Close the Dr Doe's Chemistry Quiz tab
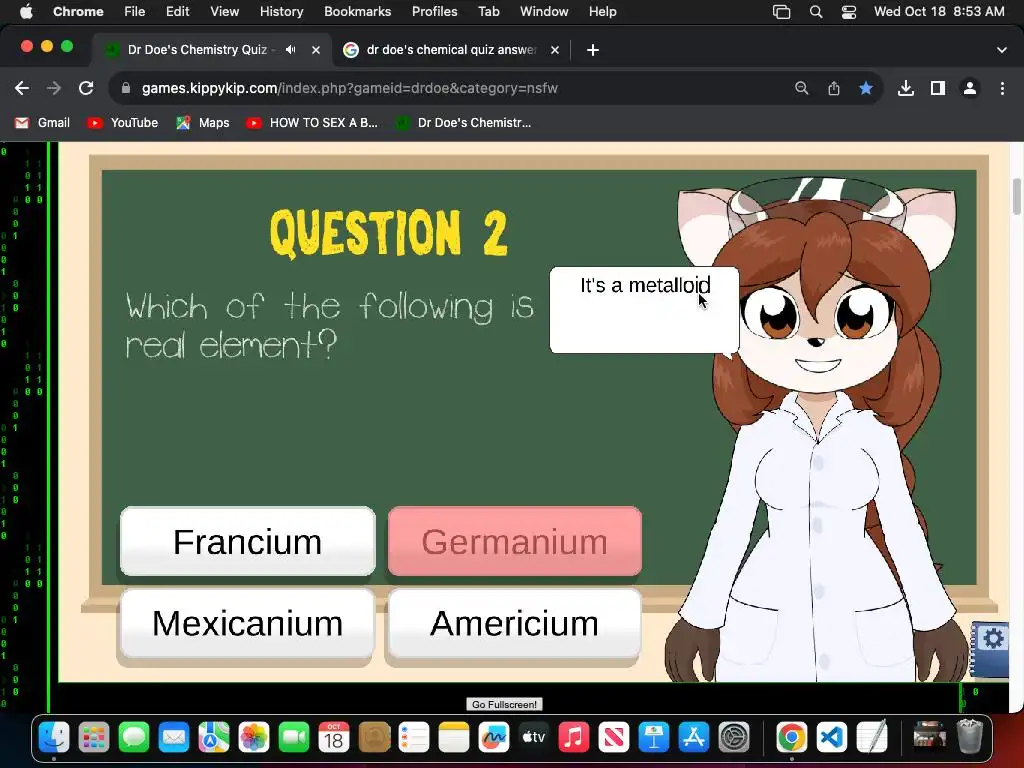1024x768 pixels. [316, 50]
